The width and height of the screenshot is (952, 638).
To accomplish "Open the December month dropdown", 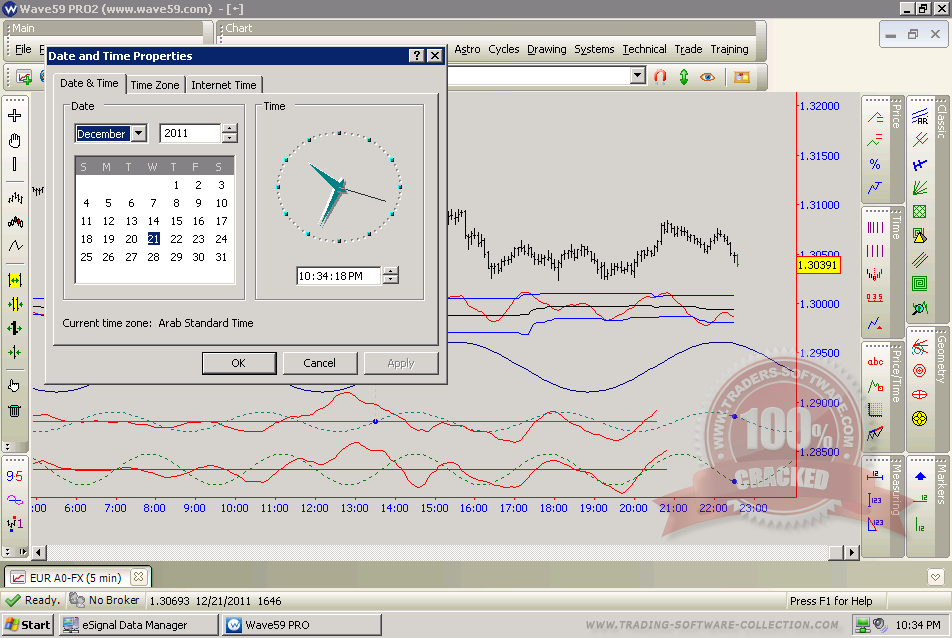I will [x=138, y=134].
